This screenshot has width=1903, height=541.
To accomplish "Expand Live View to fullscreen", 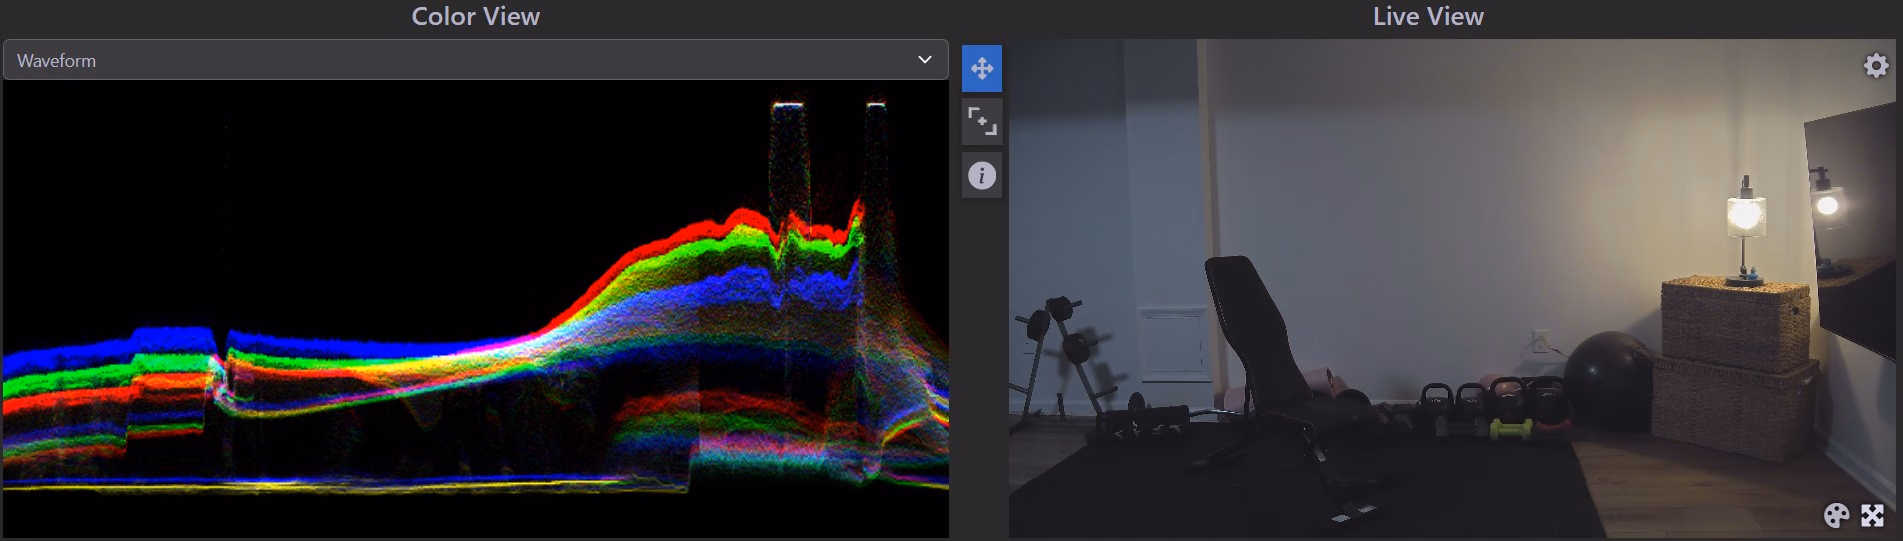I will pyautogui.click(x=1873, y=515).
